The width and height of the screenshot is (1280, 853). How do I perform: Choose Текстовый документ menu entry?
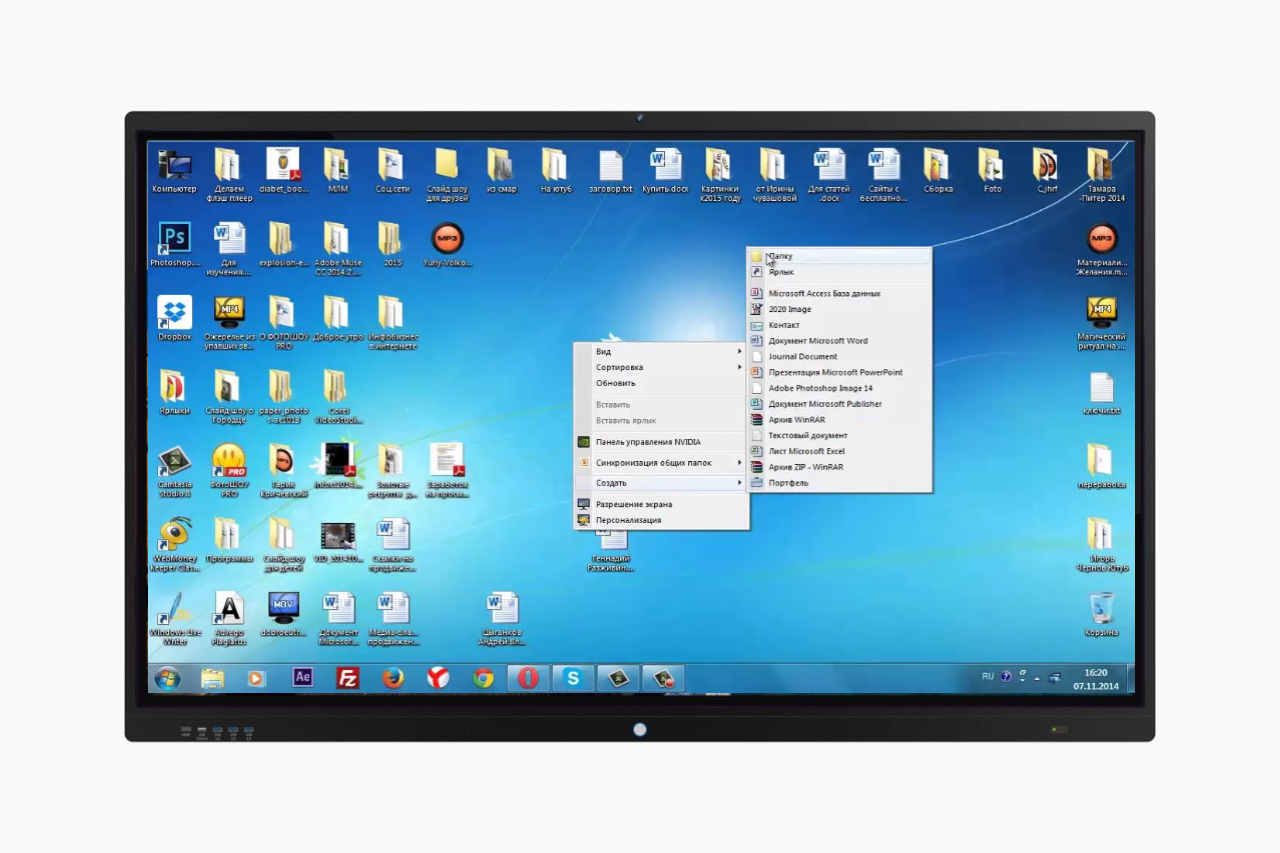(x=839, y=435)
